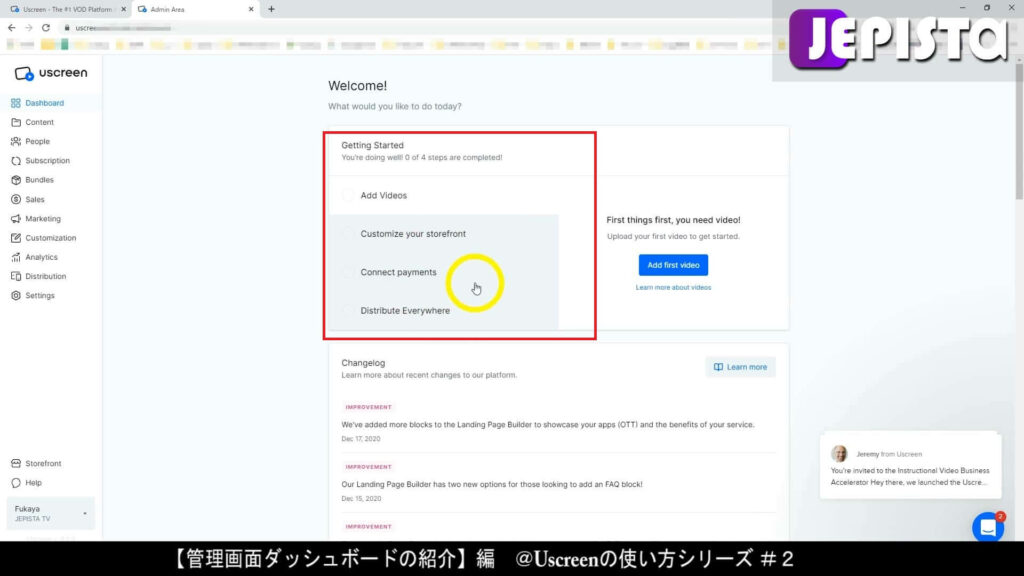
Task: Open Customization menu item
Action: [x=50, y=238]
